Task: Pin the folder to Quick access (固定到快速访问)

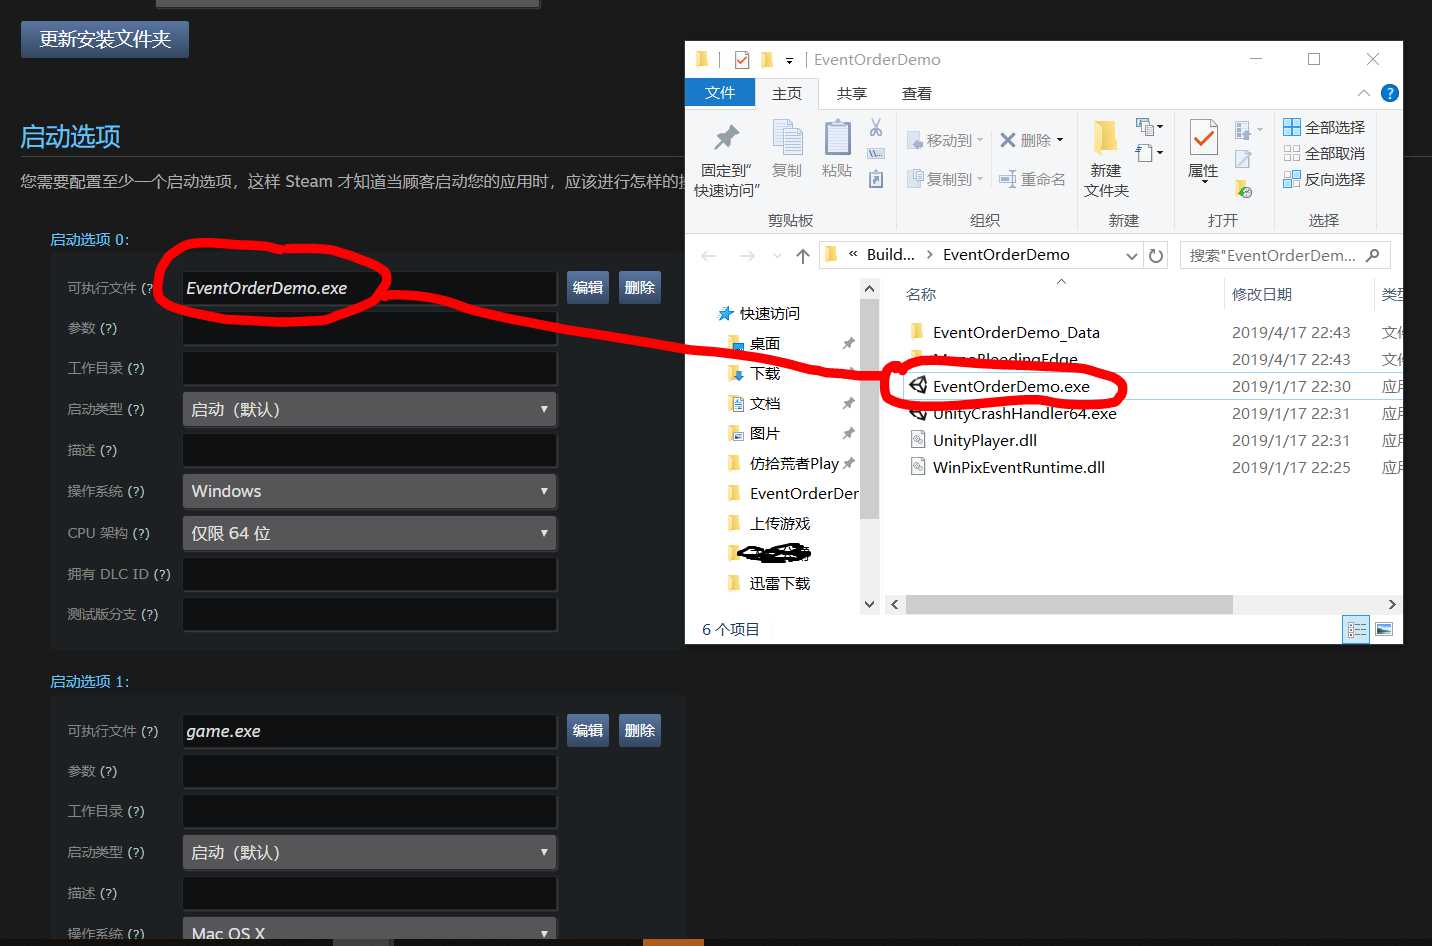Action: (727, 159)
